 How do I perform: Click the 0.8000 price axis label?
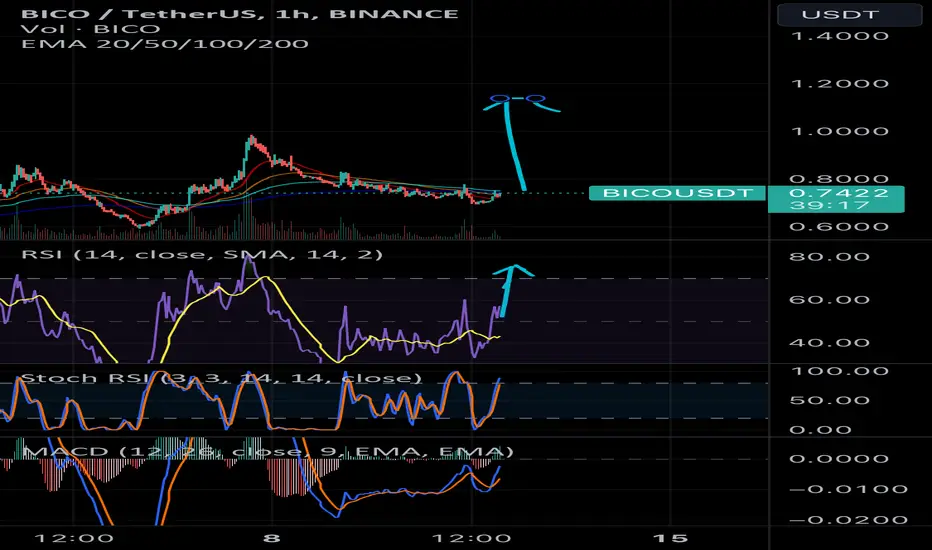point(839,179)
